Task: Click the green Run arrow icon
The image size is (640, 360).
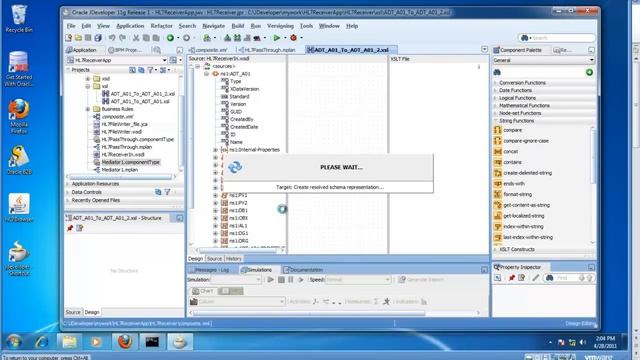Action: (x=277, y=38)
